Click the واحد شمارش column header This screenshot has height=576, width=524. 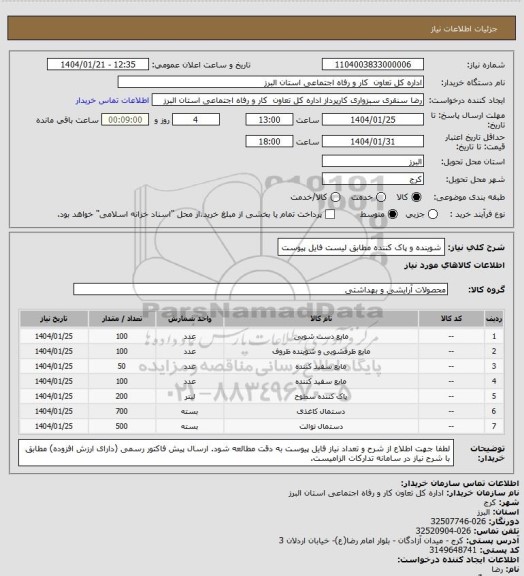point(190,319)
